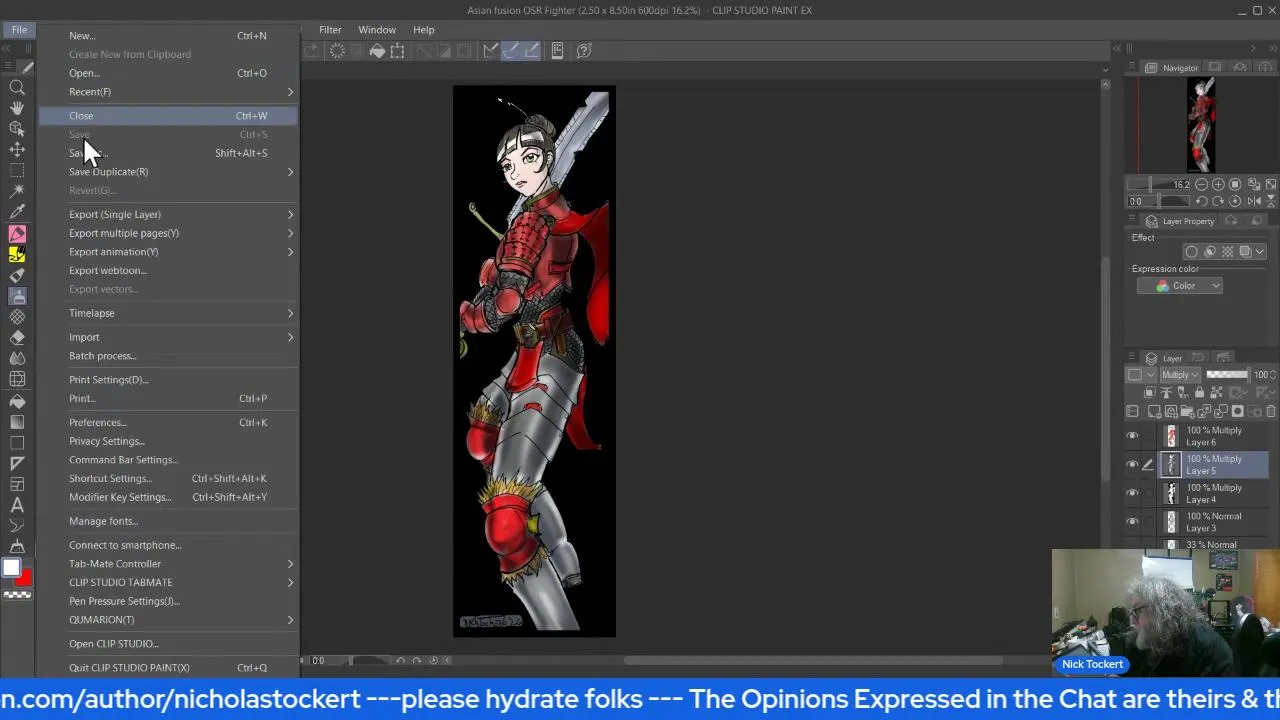Click Quit CLIP STUDIO PAINT entry
This screenshot has width=1280, height=720.
tap(168, 668)
